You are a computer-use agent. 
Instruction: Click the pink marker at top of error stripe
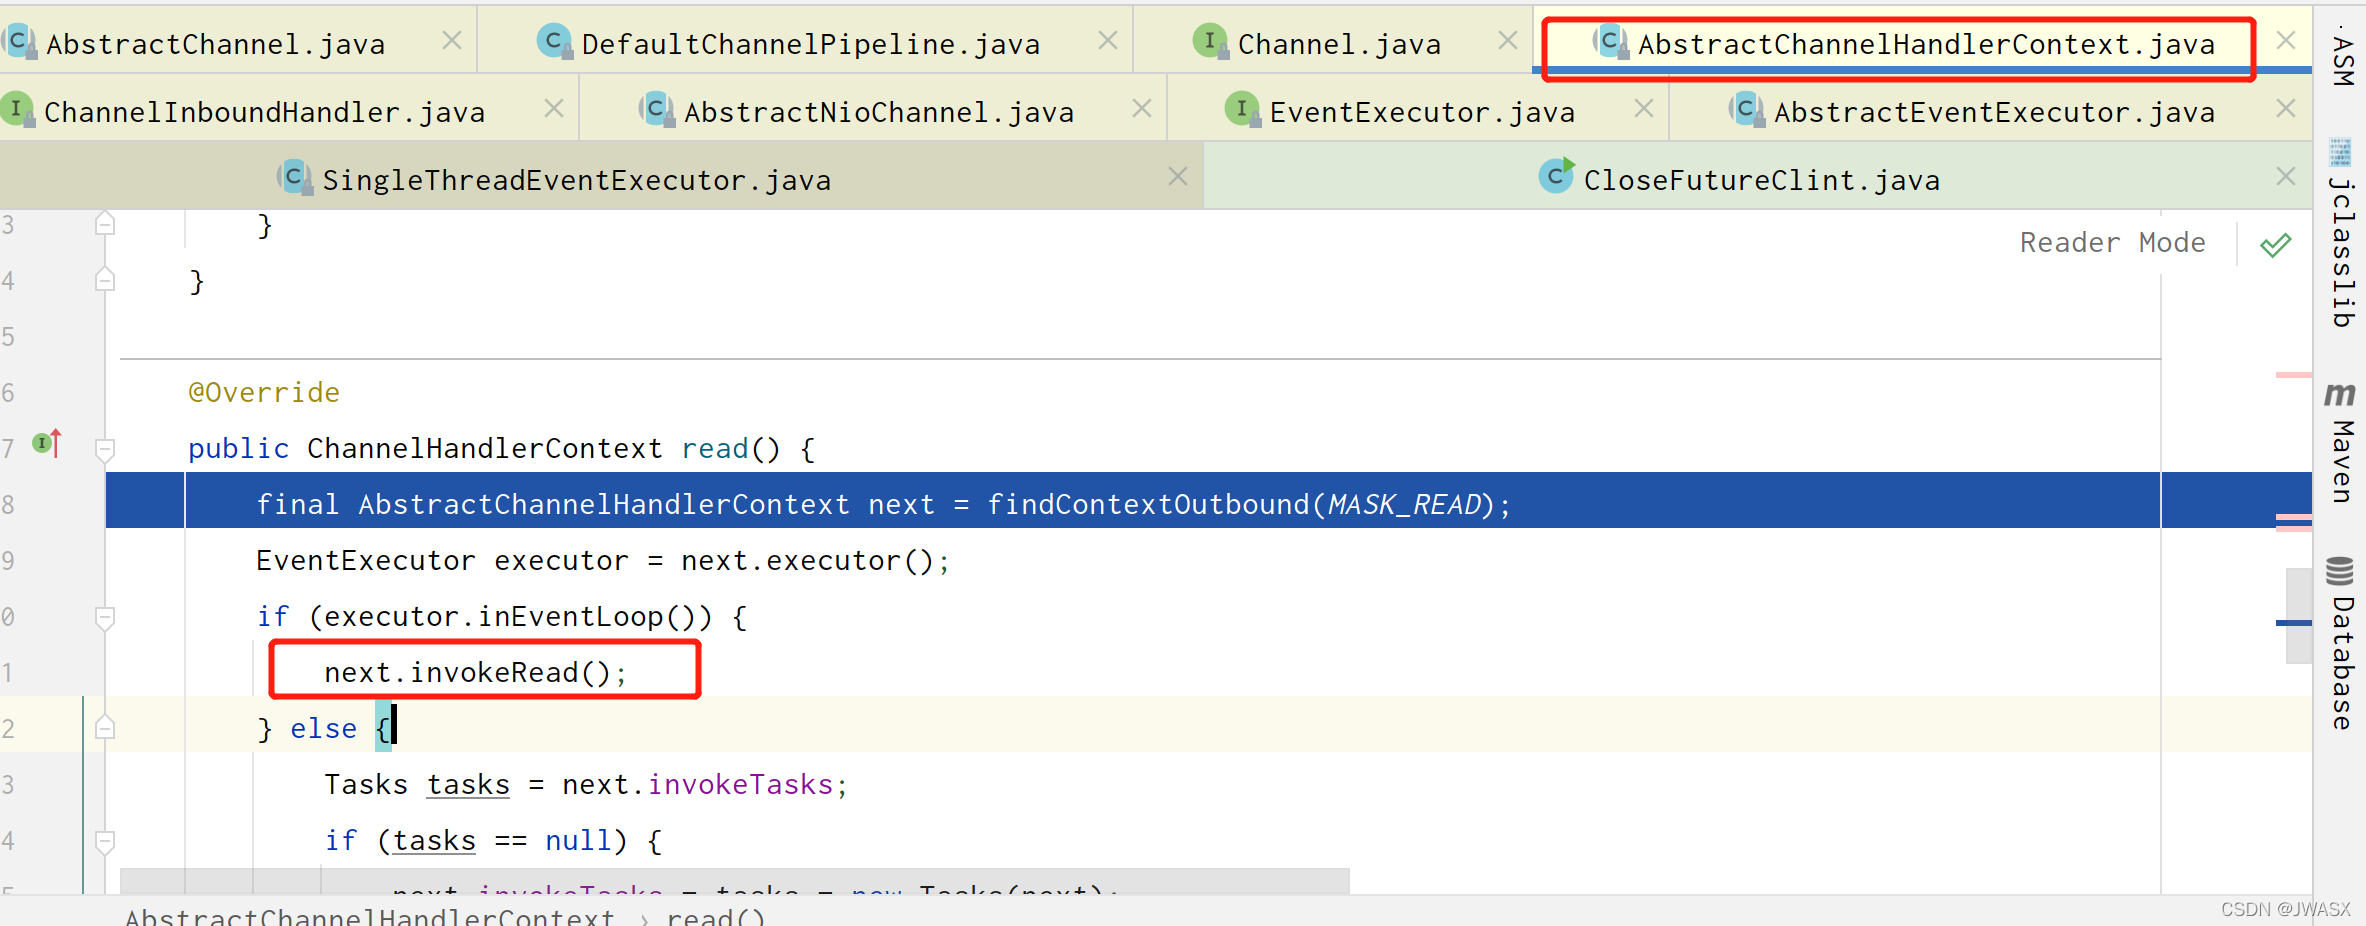(2293, 375)
